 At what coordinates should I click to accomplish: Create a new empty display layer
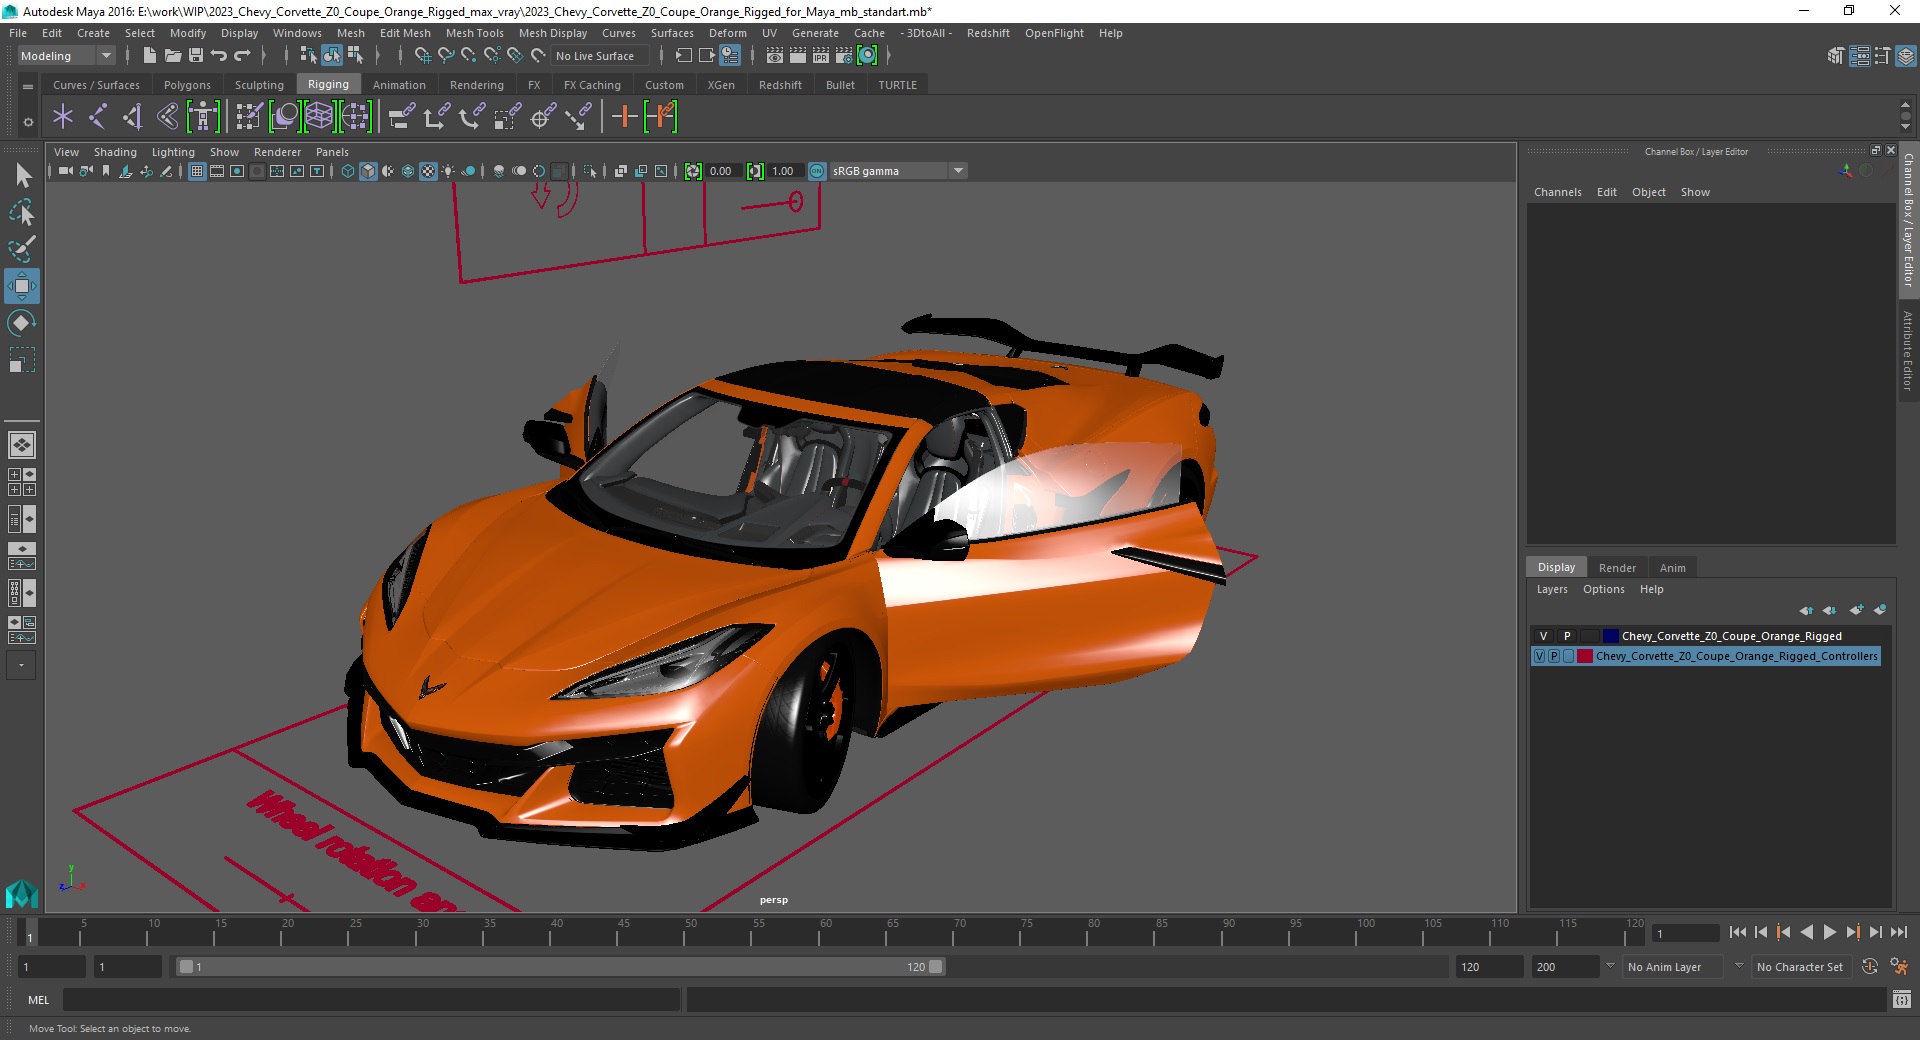tap(1857, 610)
